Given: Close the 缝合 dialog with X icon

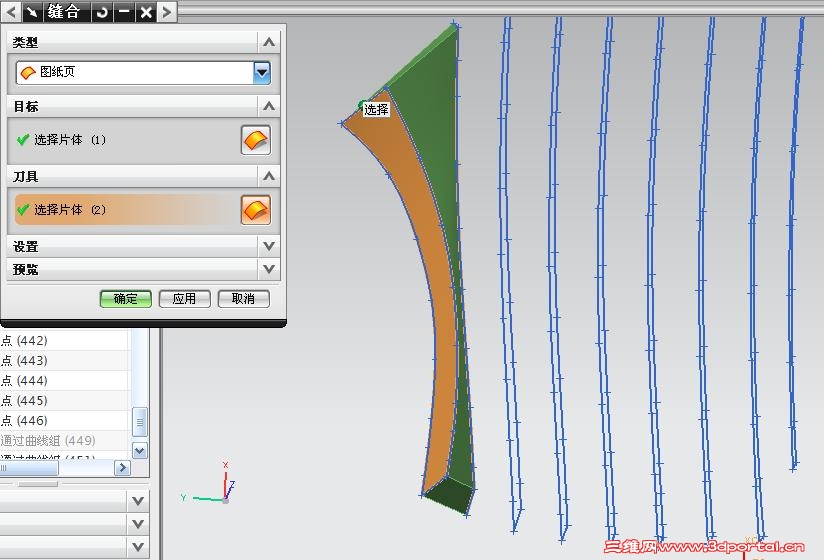Looking at the screenshot, I should (x=146, y=12).
